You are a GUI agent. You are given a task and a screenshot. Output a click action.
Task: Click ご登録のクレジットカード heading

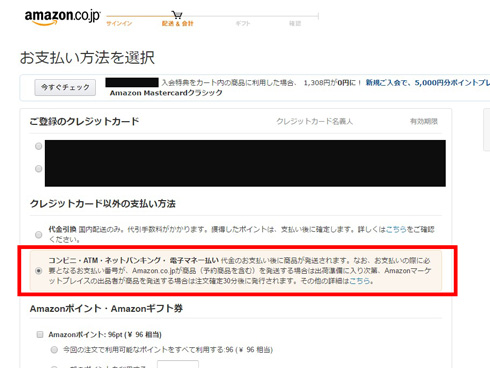tap(84, 121)
